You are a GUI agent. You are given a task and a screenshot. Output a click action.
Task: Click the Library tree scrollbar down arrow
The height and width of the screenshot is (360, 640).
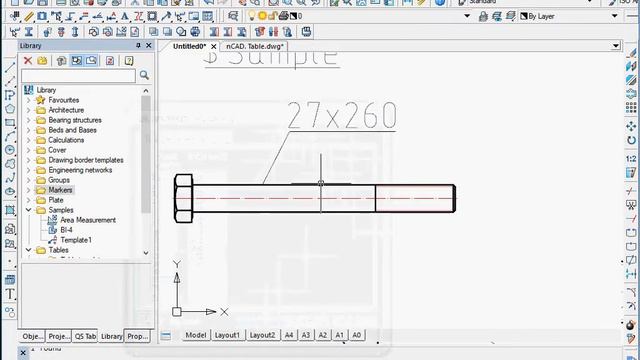146,253
